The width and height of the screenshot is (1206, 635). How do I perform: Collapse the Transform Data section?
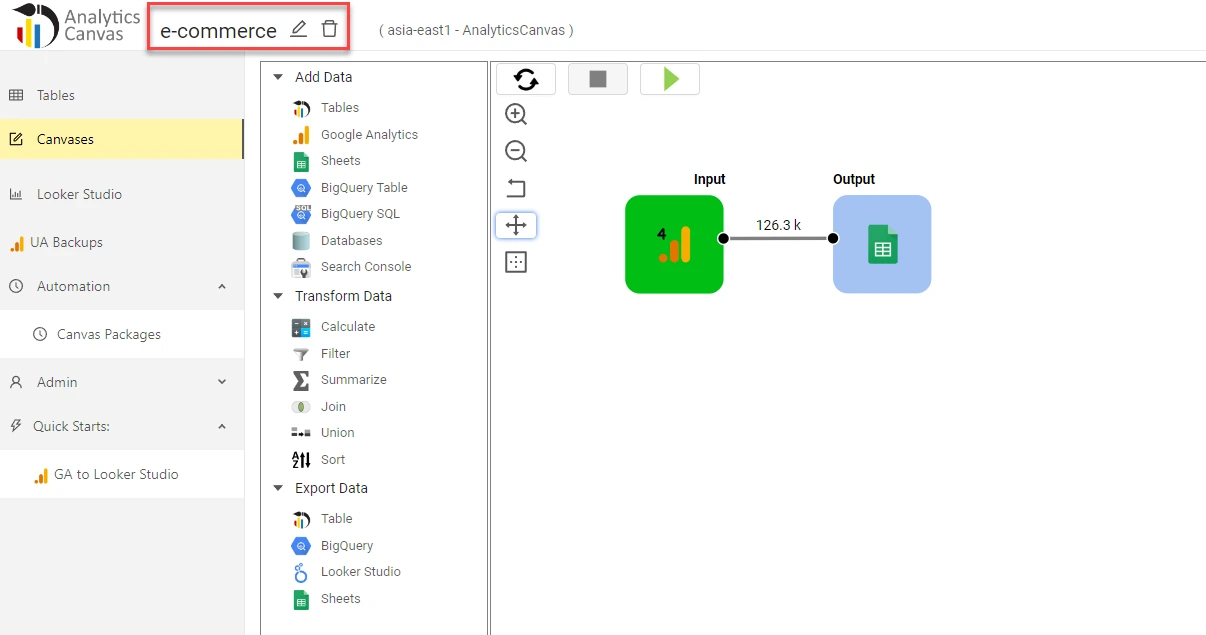click(x=278, y=296)
